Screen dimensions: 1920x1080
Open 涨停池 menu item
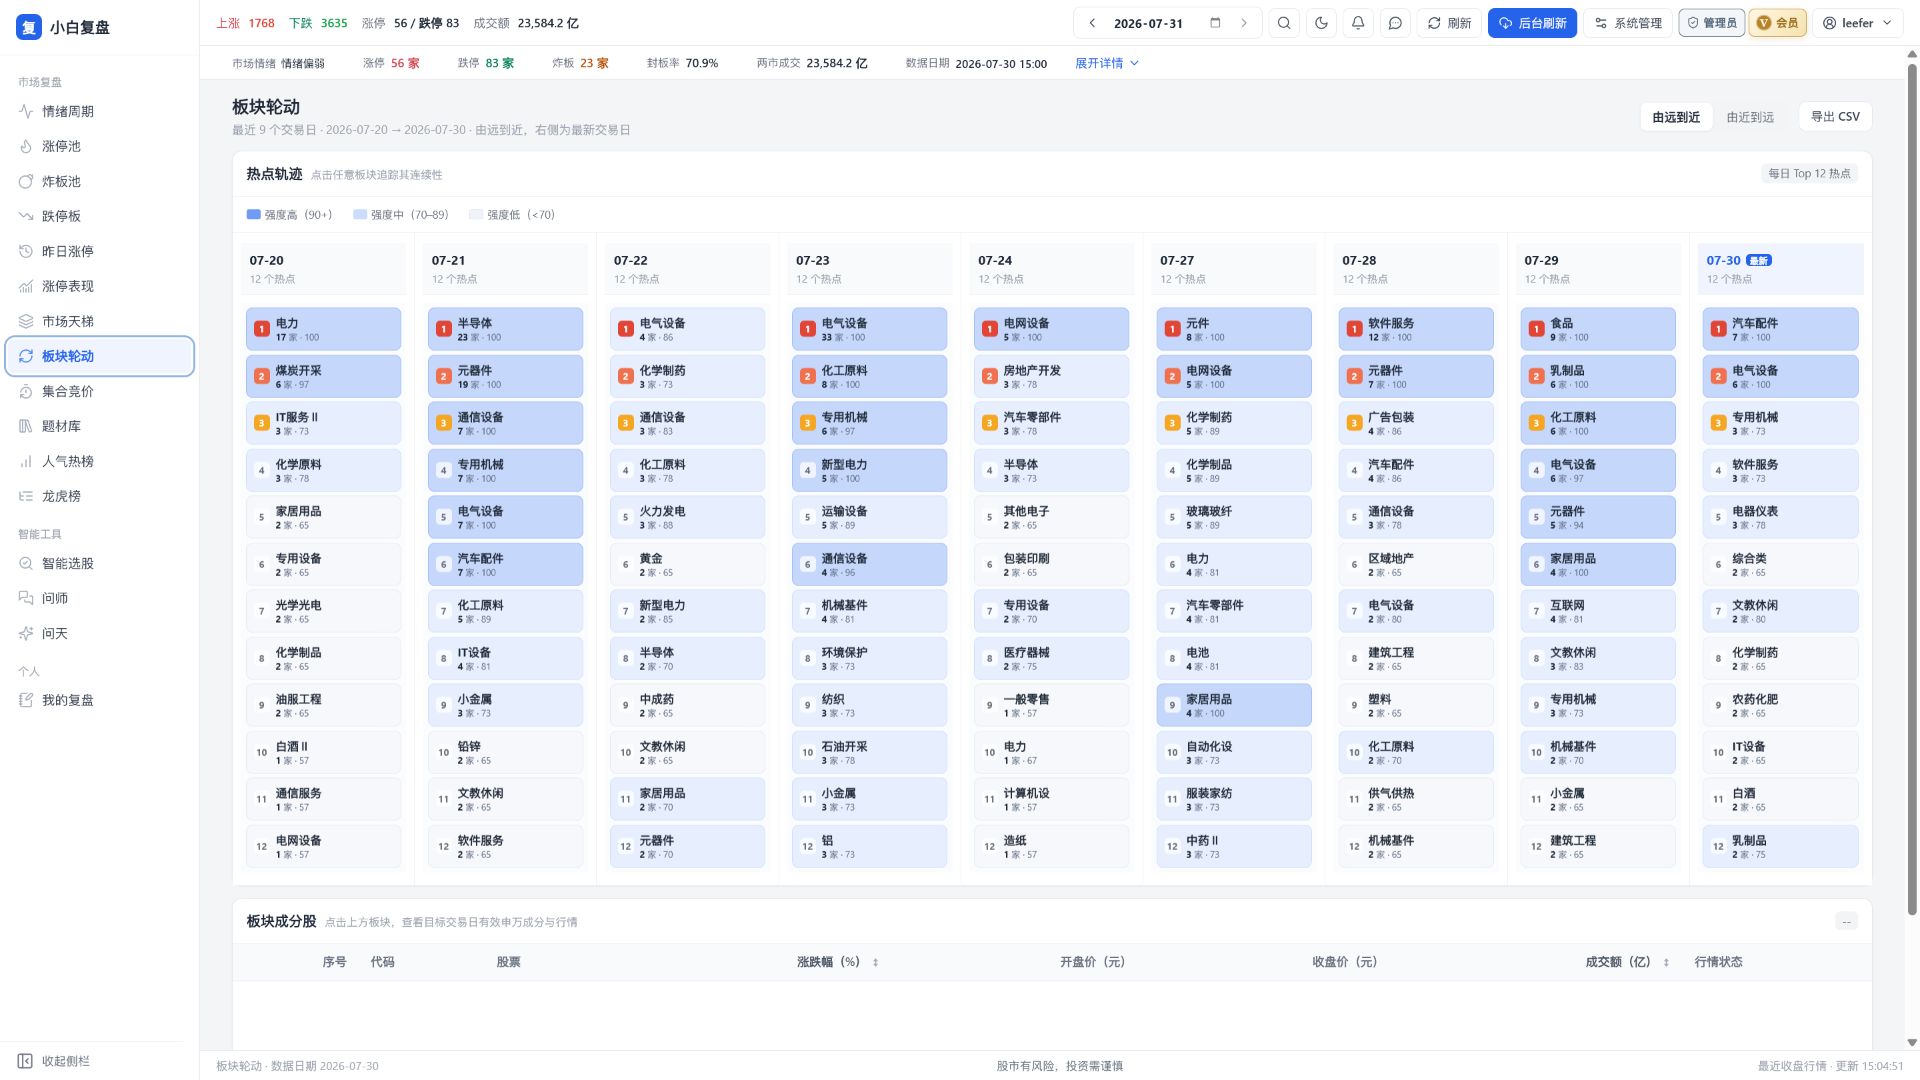pos(100,146)
